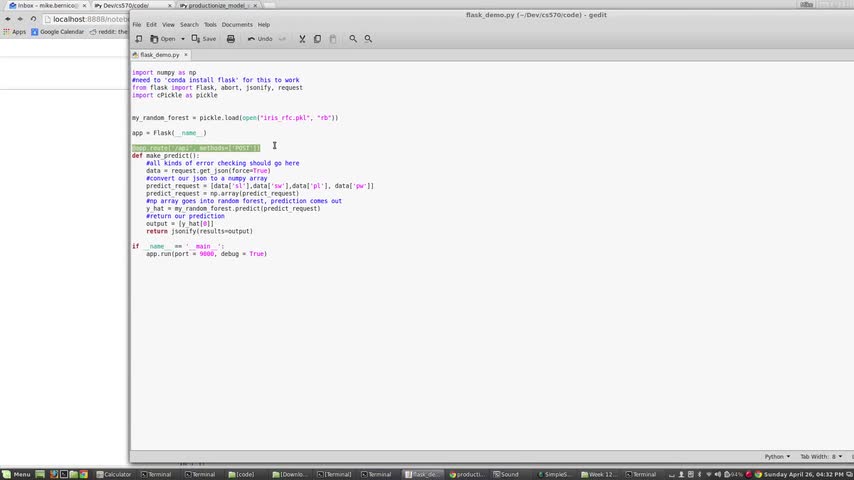Click the Open file button in gedit

point(163,39)
